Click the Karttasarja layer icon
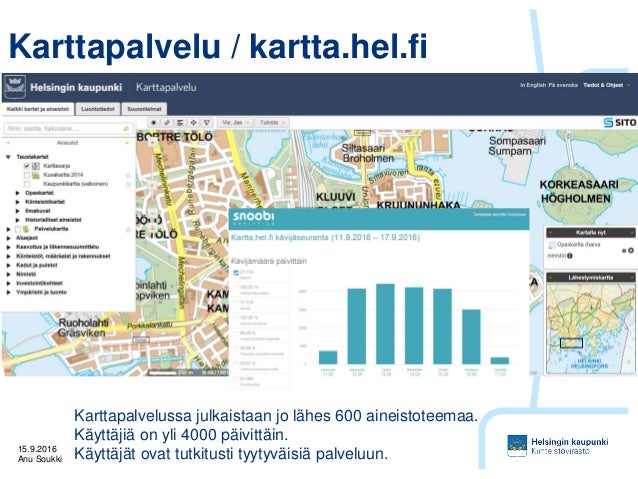 pos(36,166)
